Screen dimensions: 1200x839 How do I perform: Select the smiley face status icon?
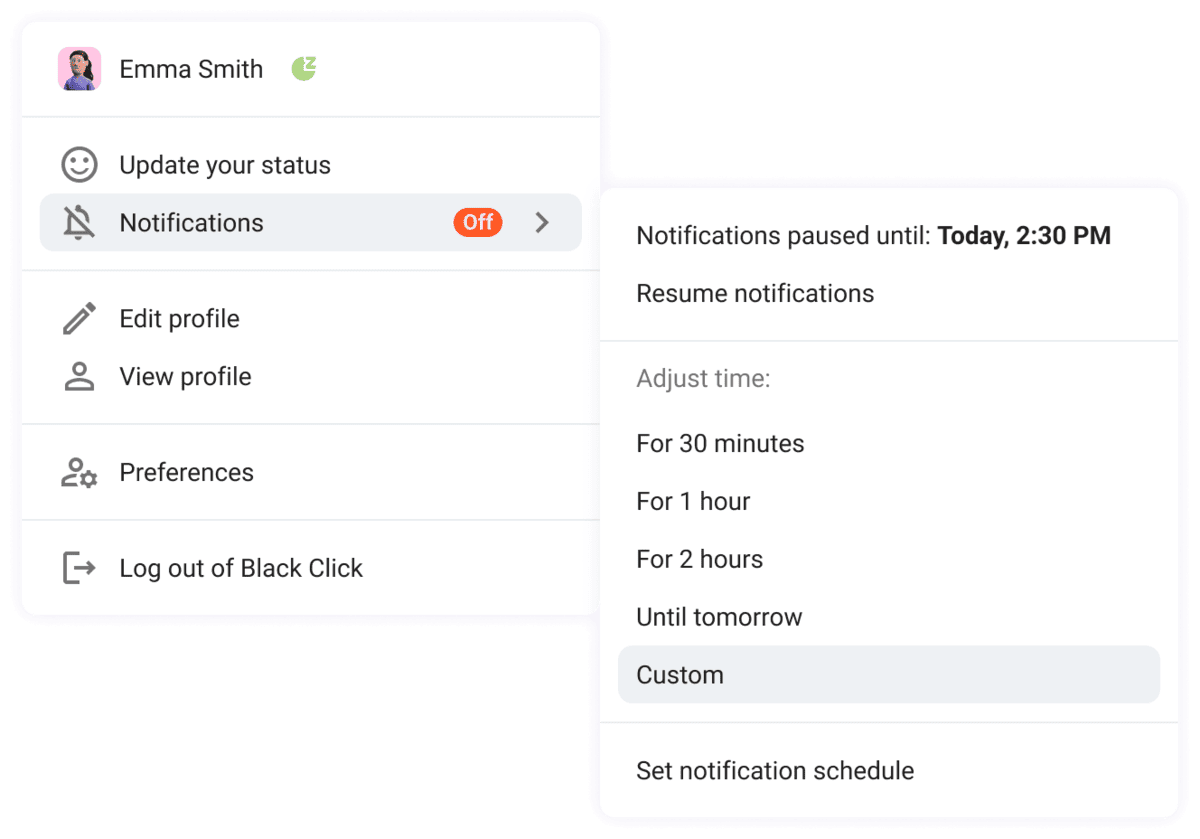pos(80,164)
